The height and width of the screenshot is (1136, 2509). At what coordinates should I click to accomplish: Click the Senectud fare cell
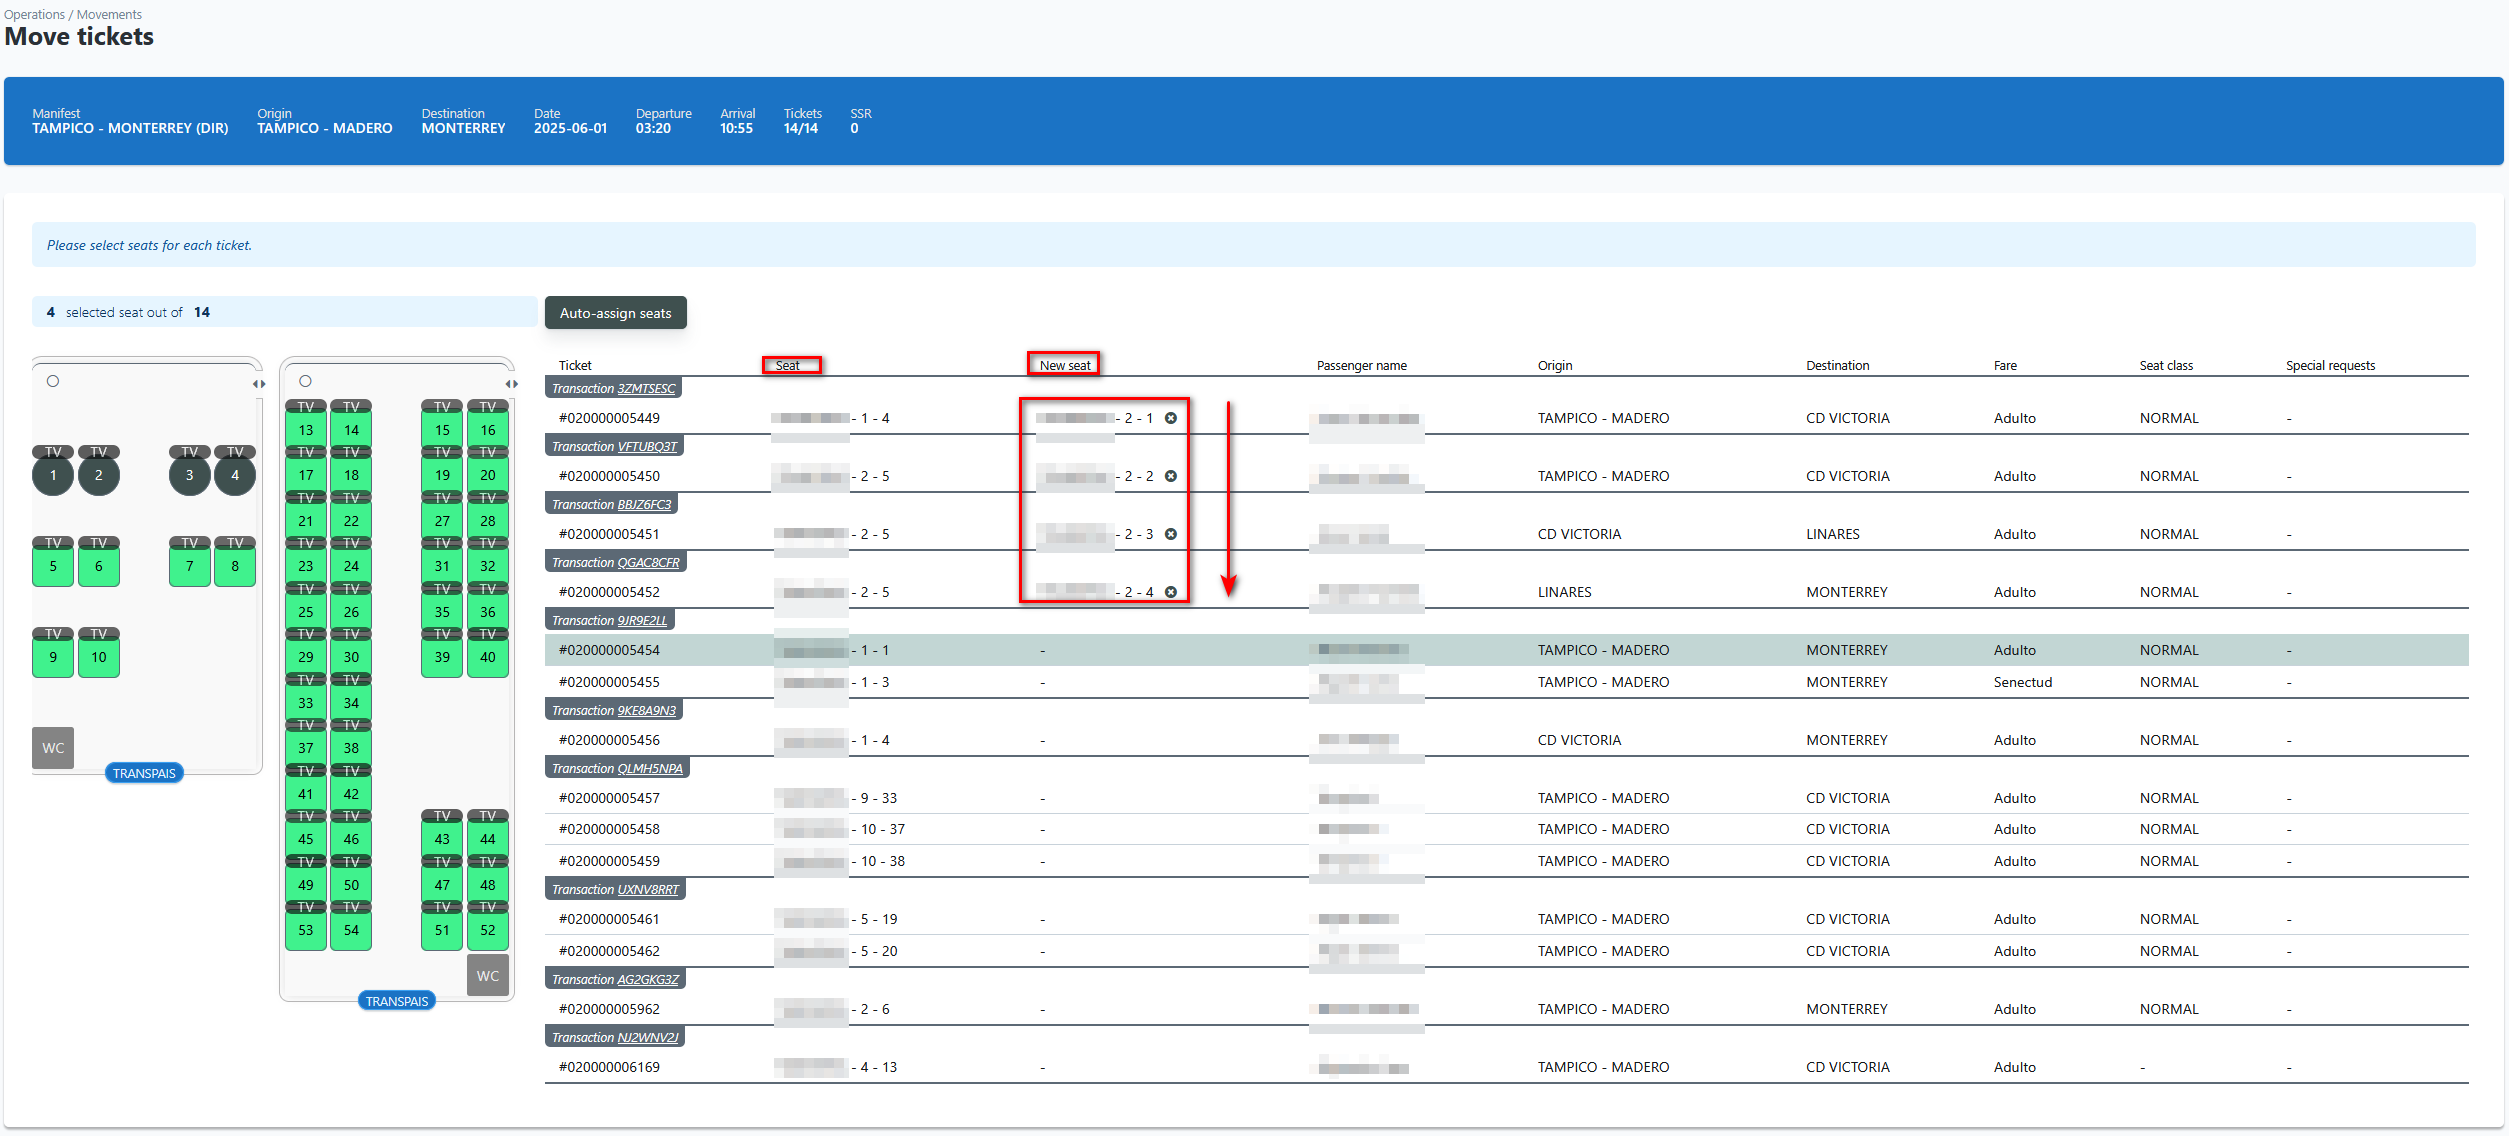[2022, 682]
